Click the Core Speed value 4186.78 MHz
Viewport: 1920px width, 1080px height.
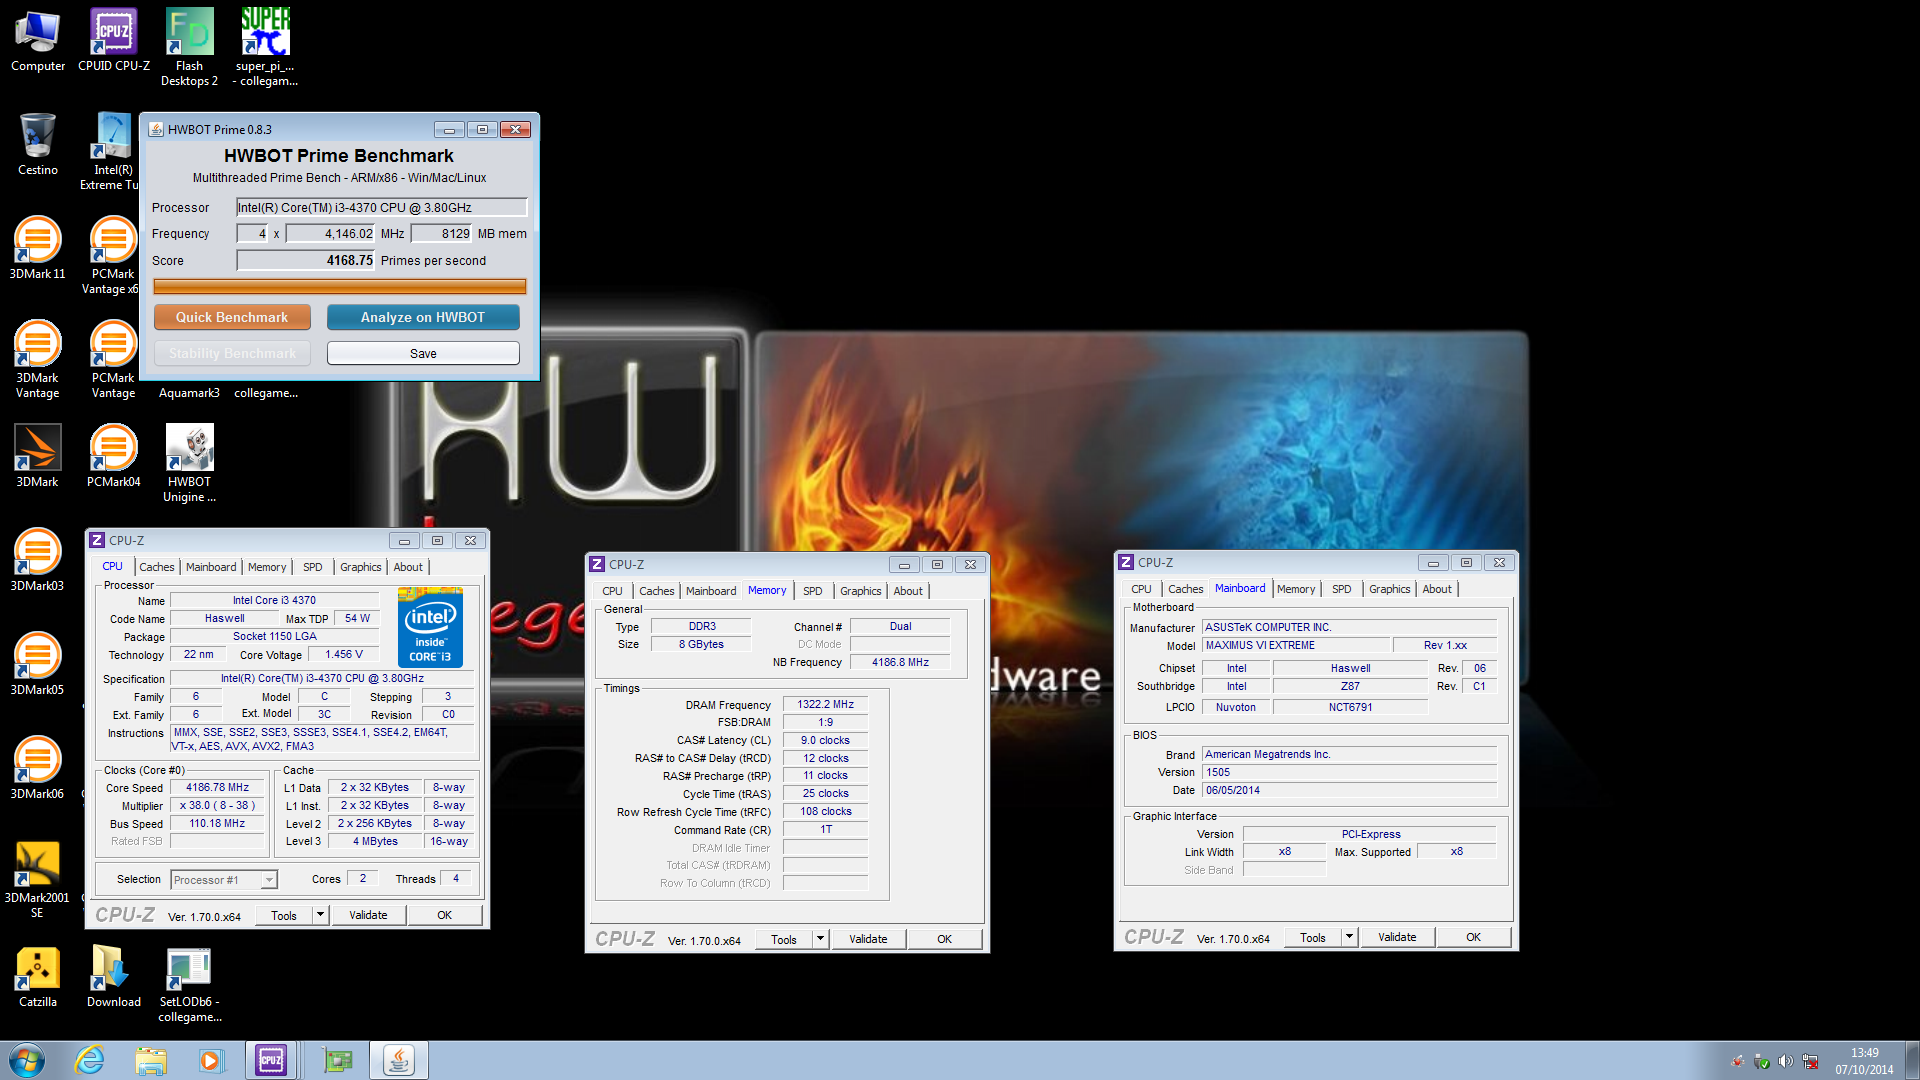tap(217, 787)
